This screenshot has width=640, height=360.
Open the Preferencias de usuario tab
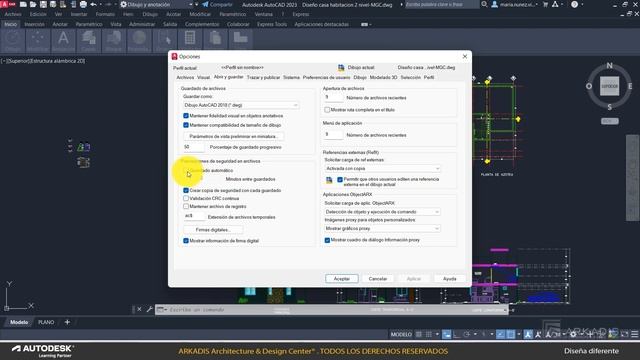[x=326, y=78]
